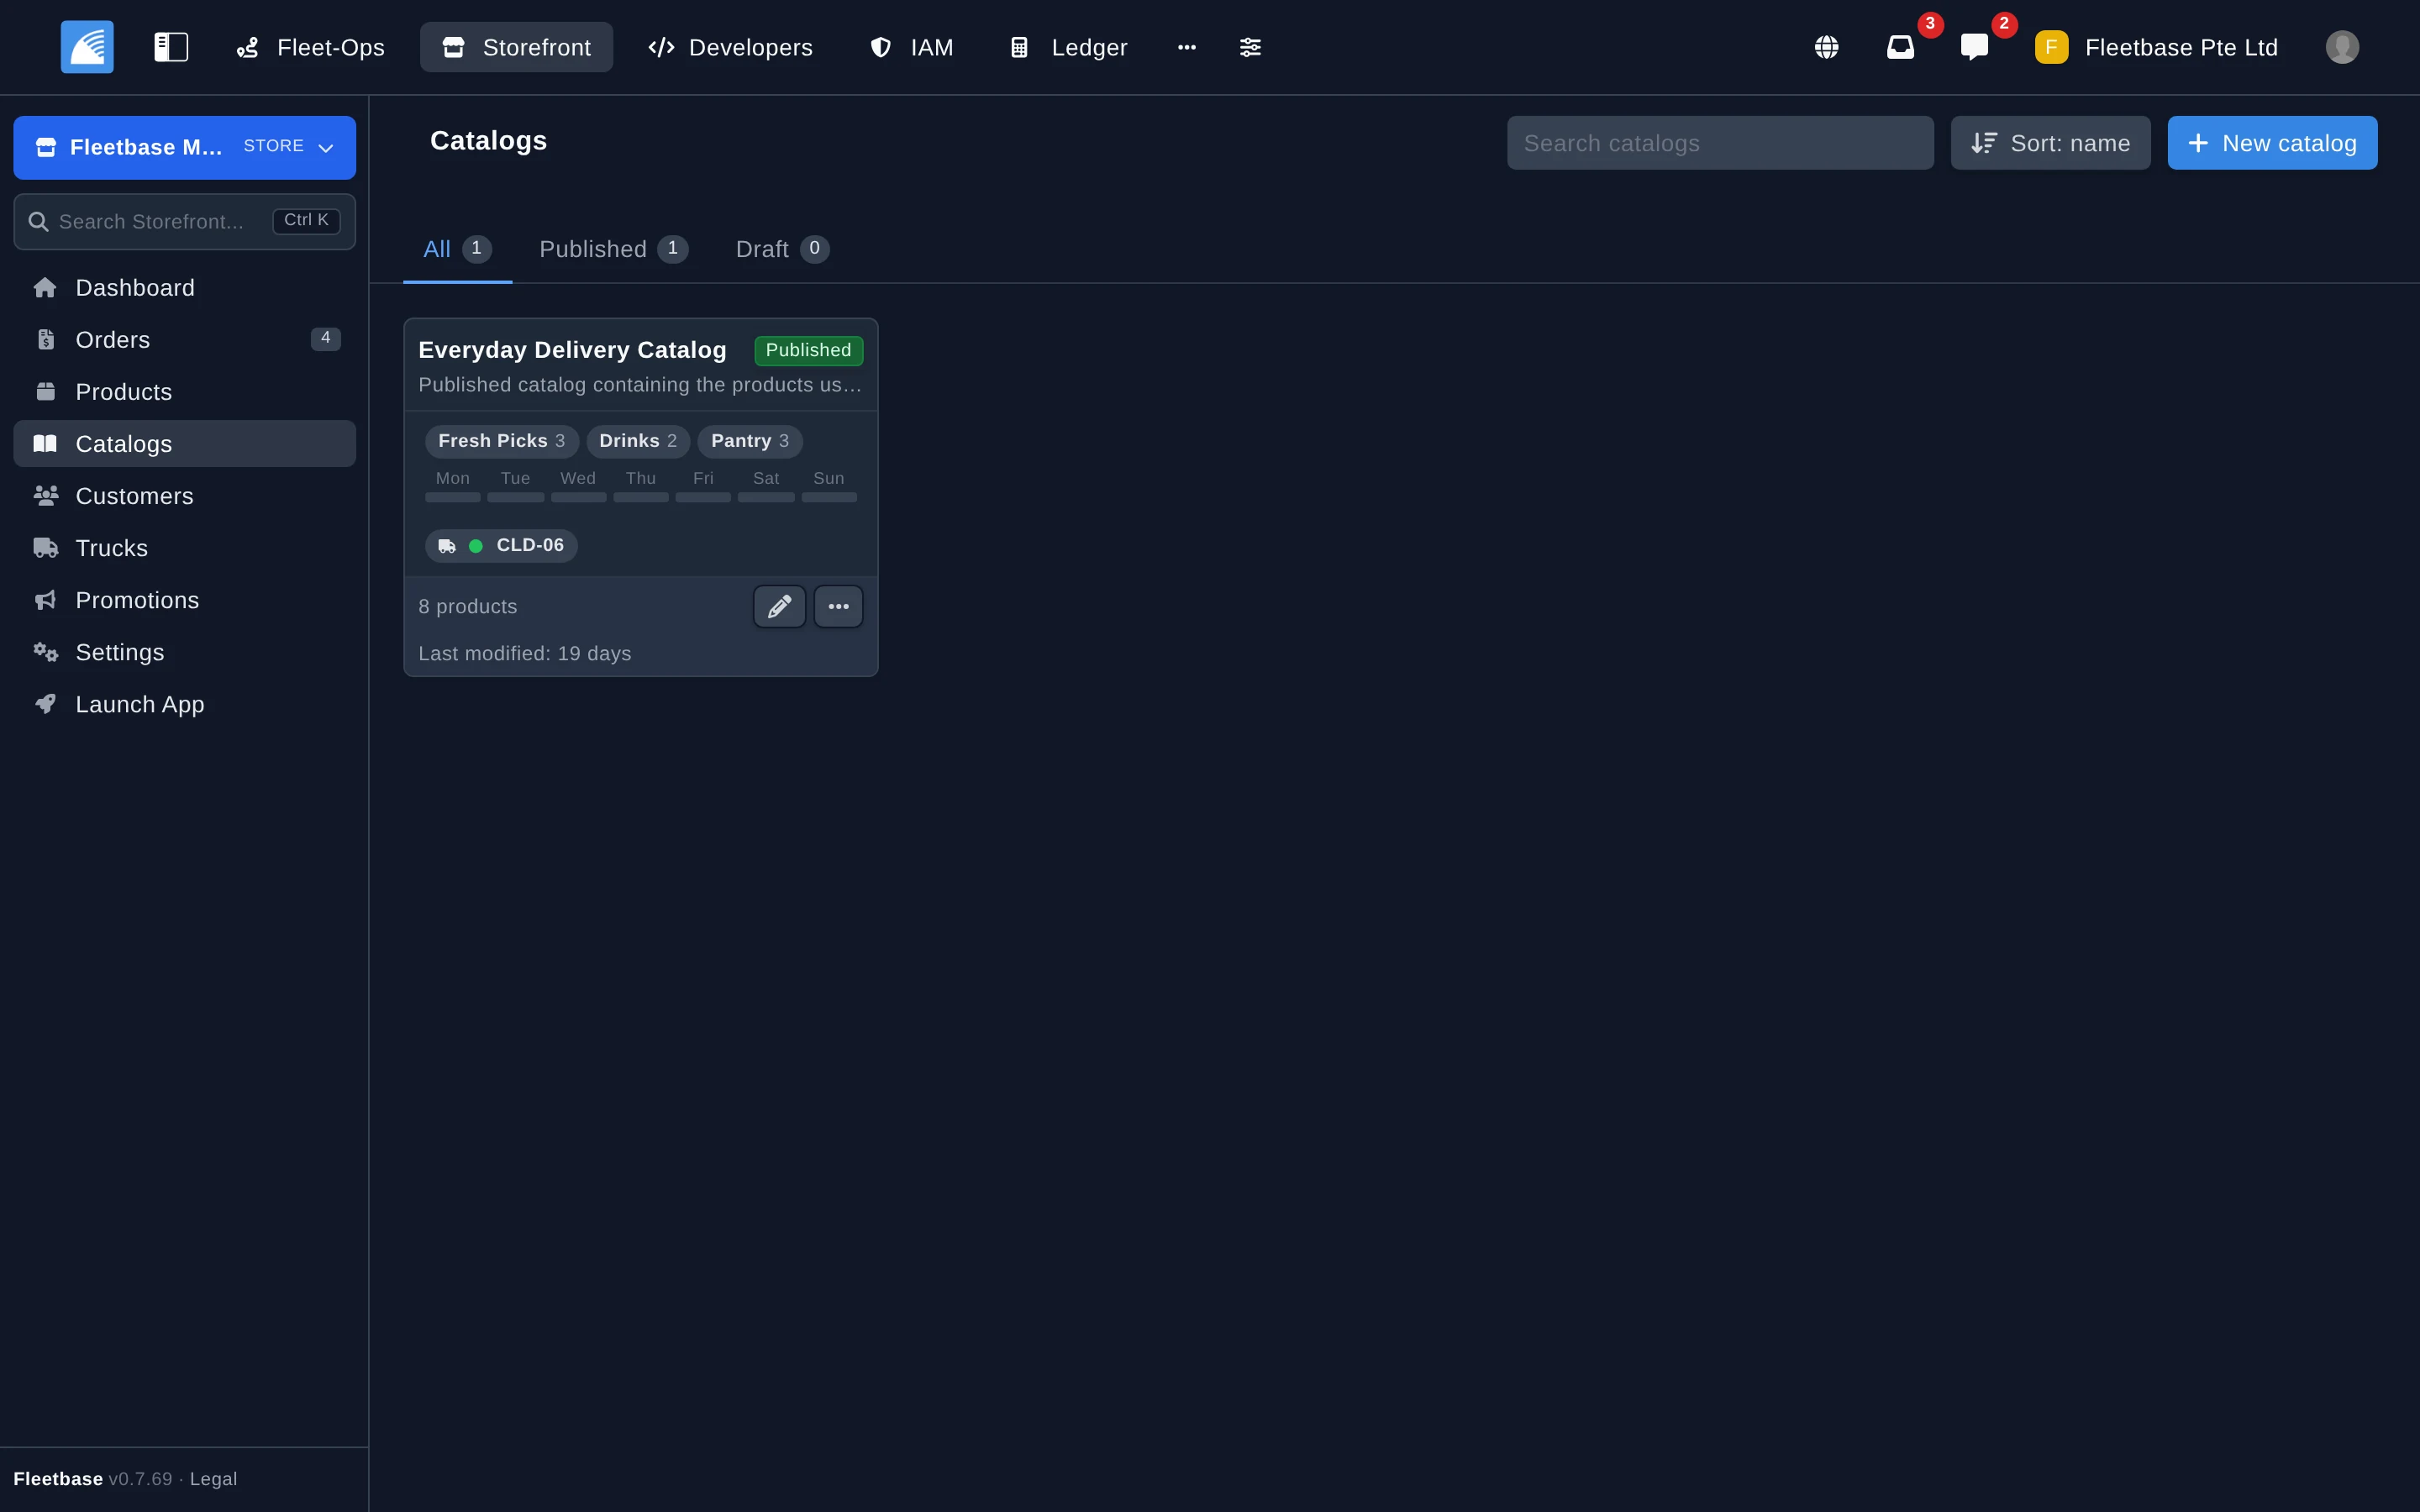This screenshot has width=2420, height=1512.
Task: Click the Pantry category chip
Action: [x=750, y=441]
